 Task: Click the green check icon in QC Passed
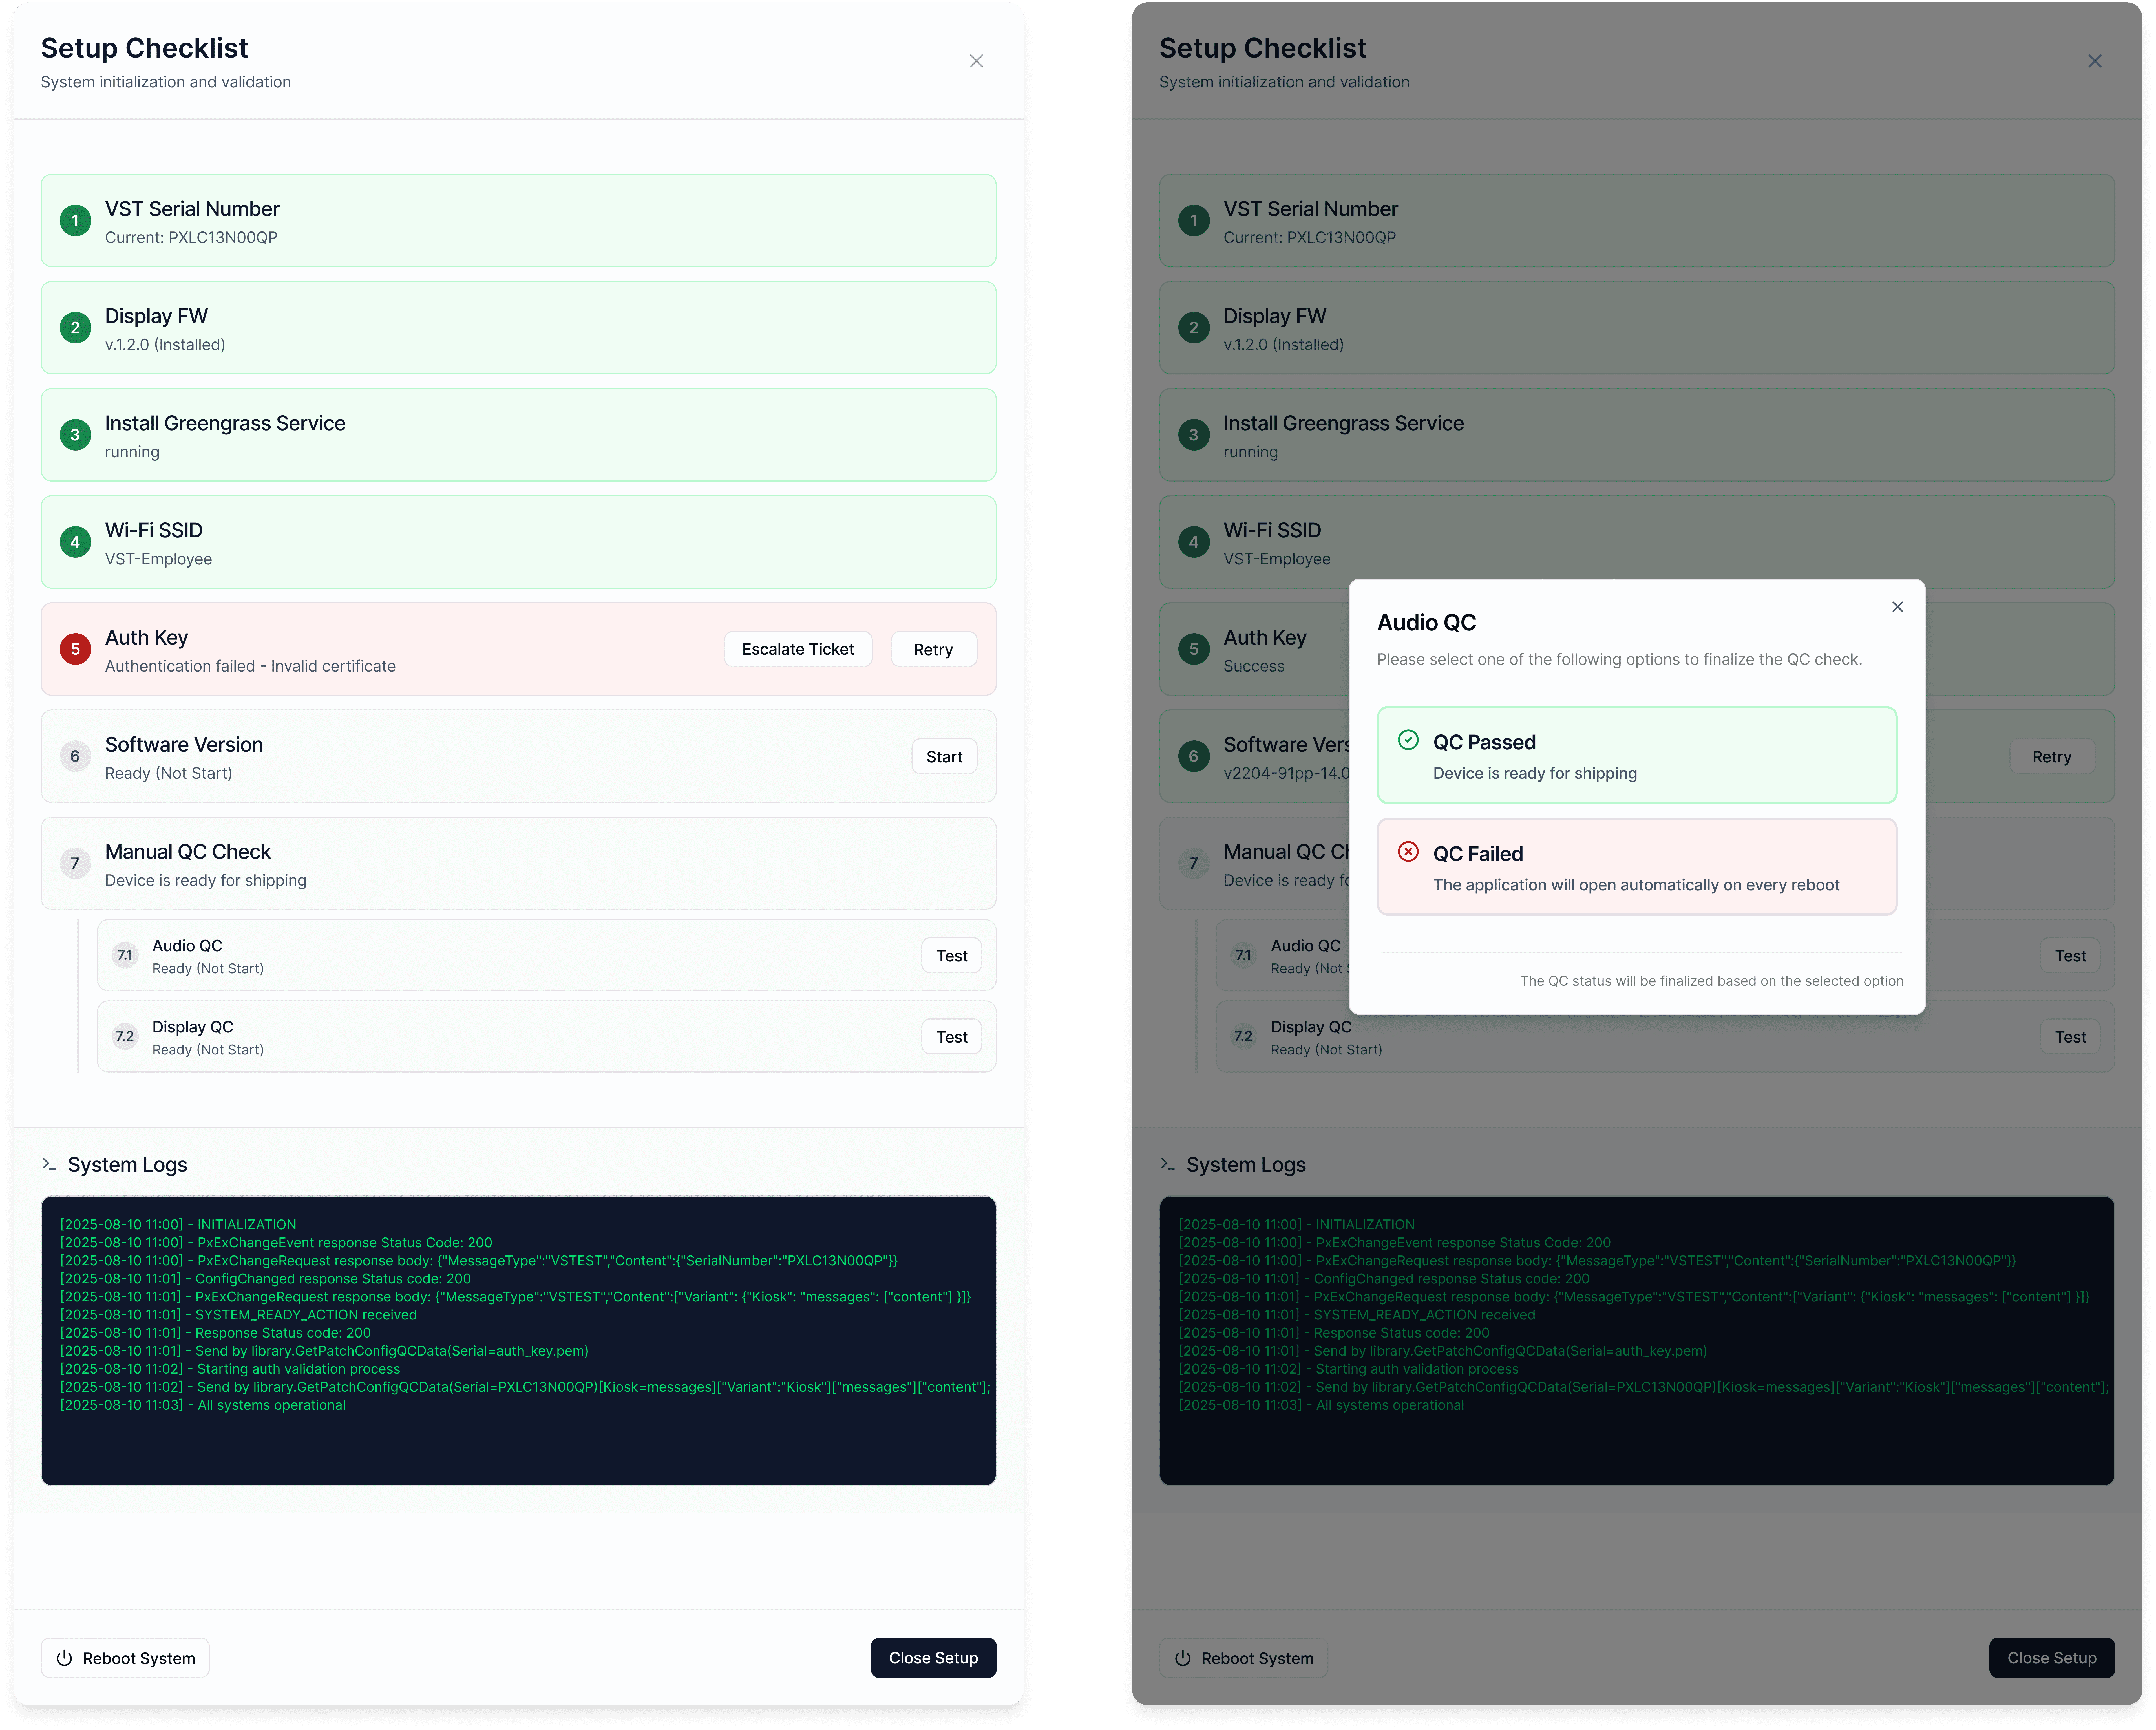(x=1408, y=740)
